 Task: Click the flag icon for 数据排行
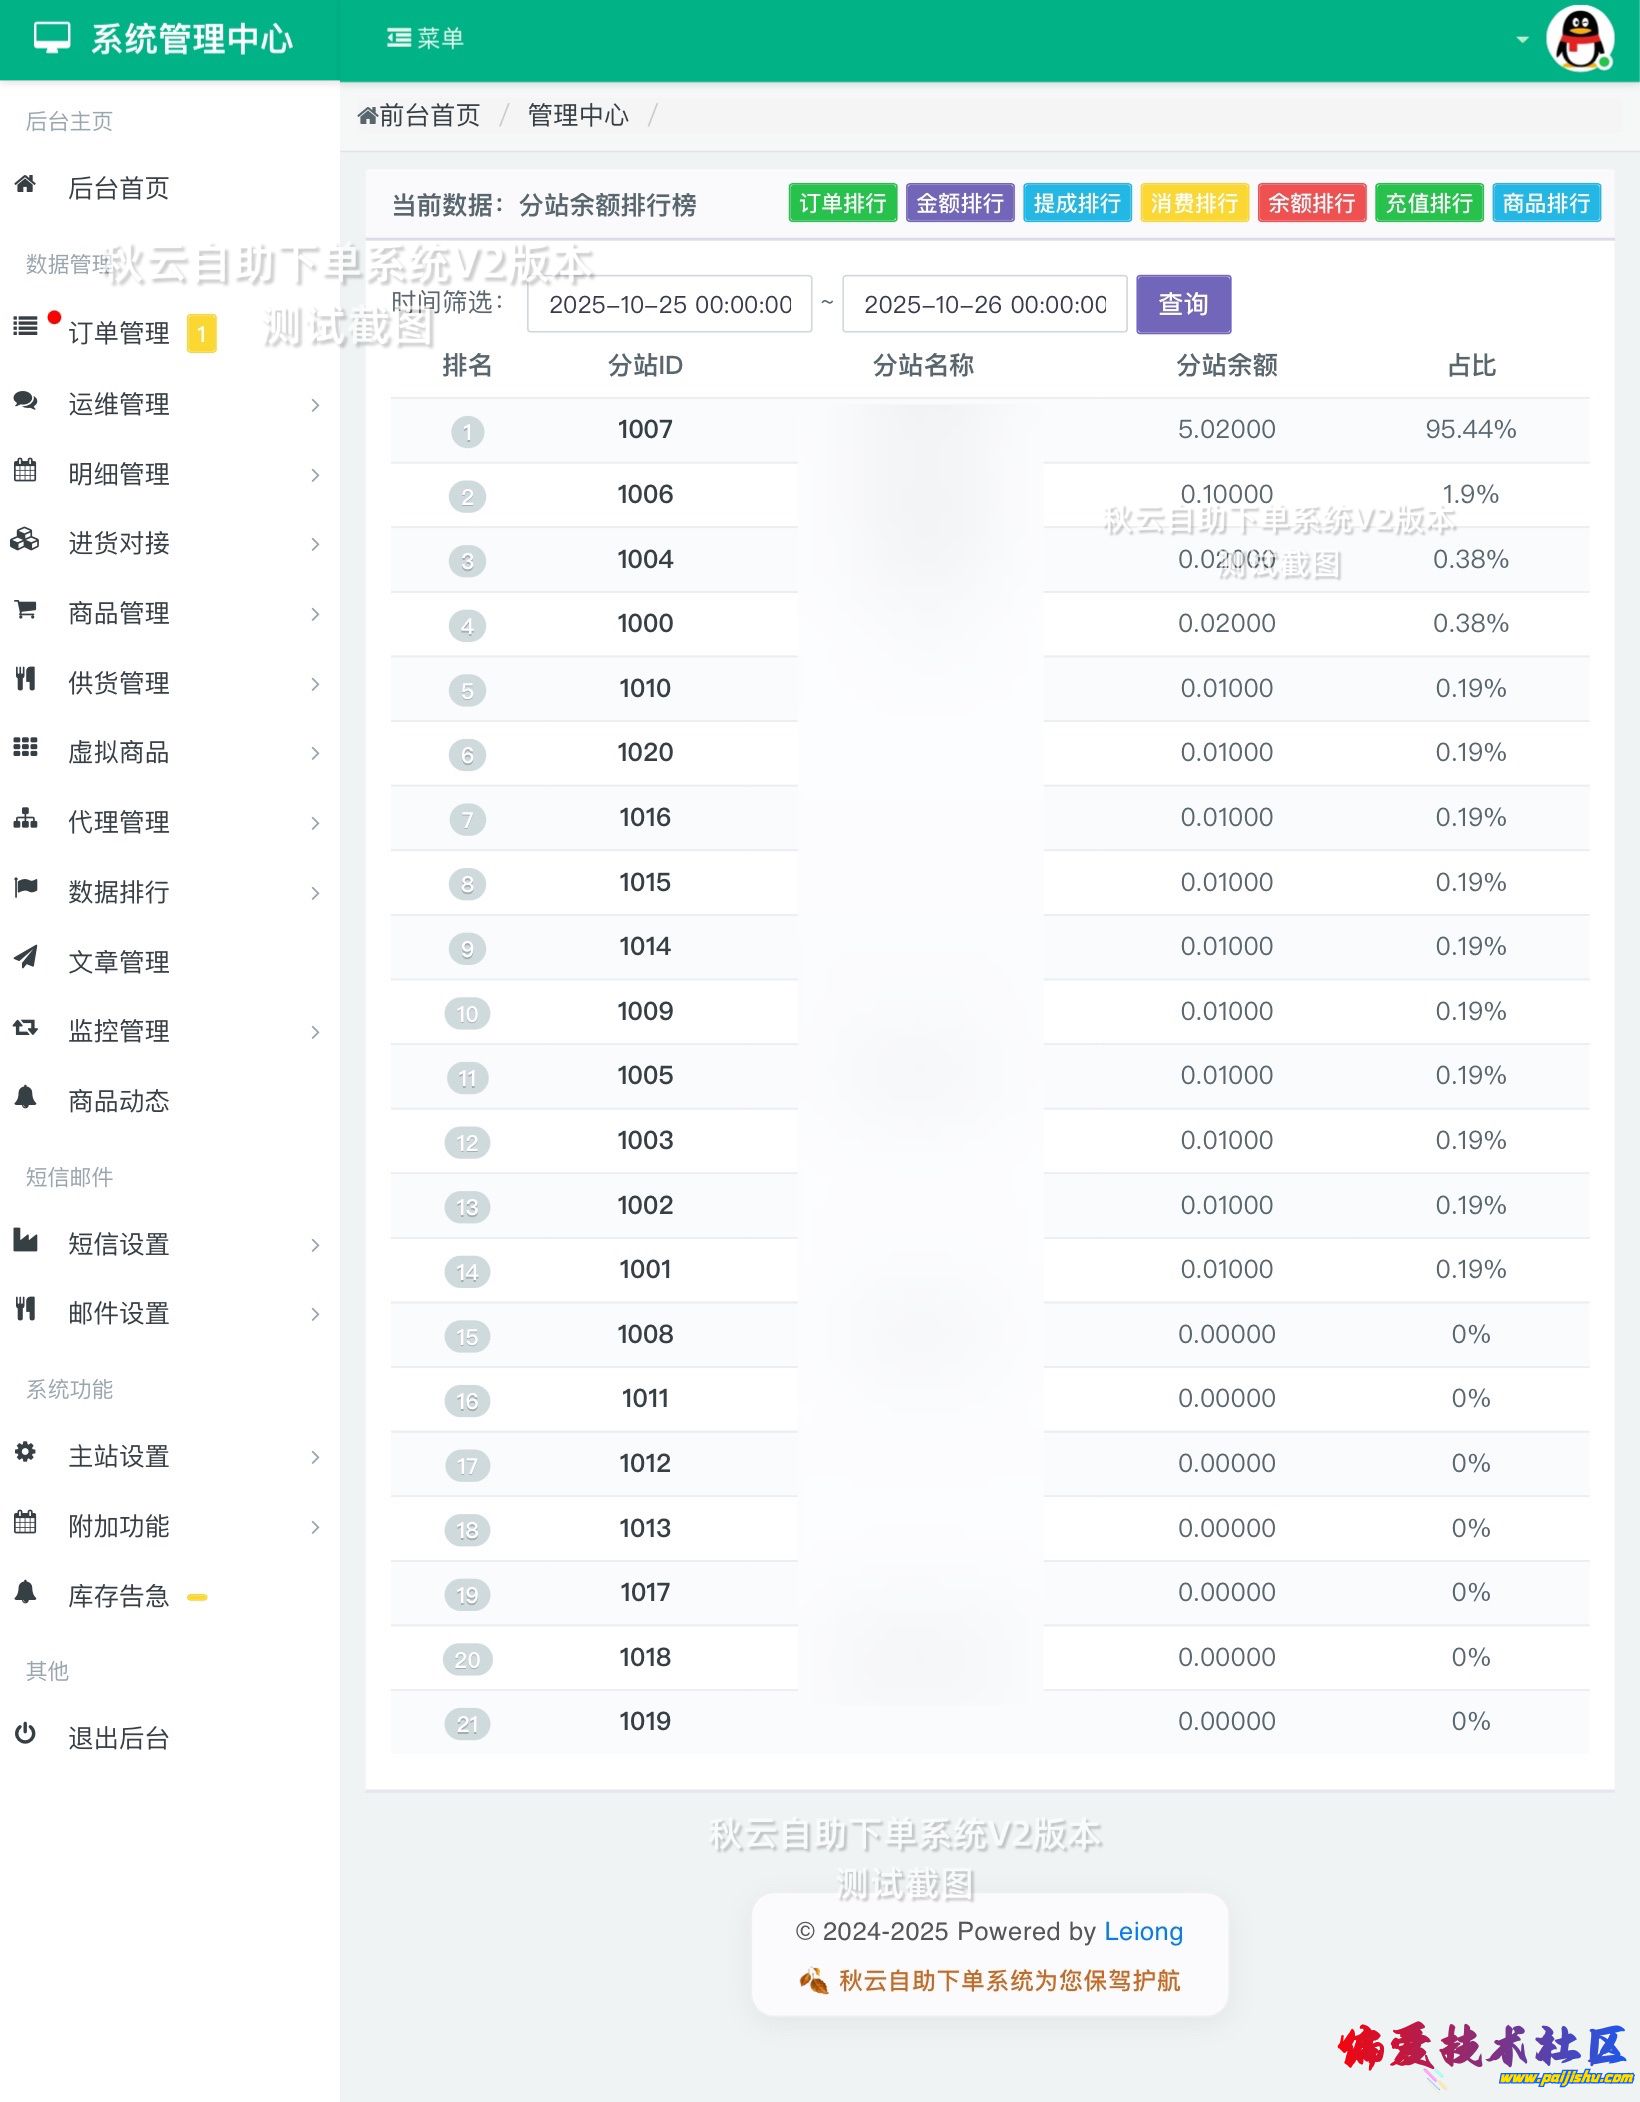(x=25, y=887)
